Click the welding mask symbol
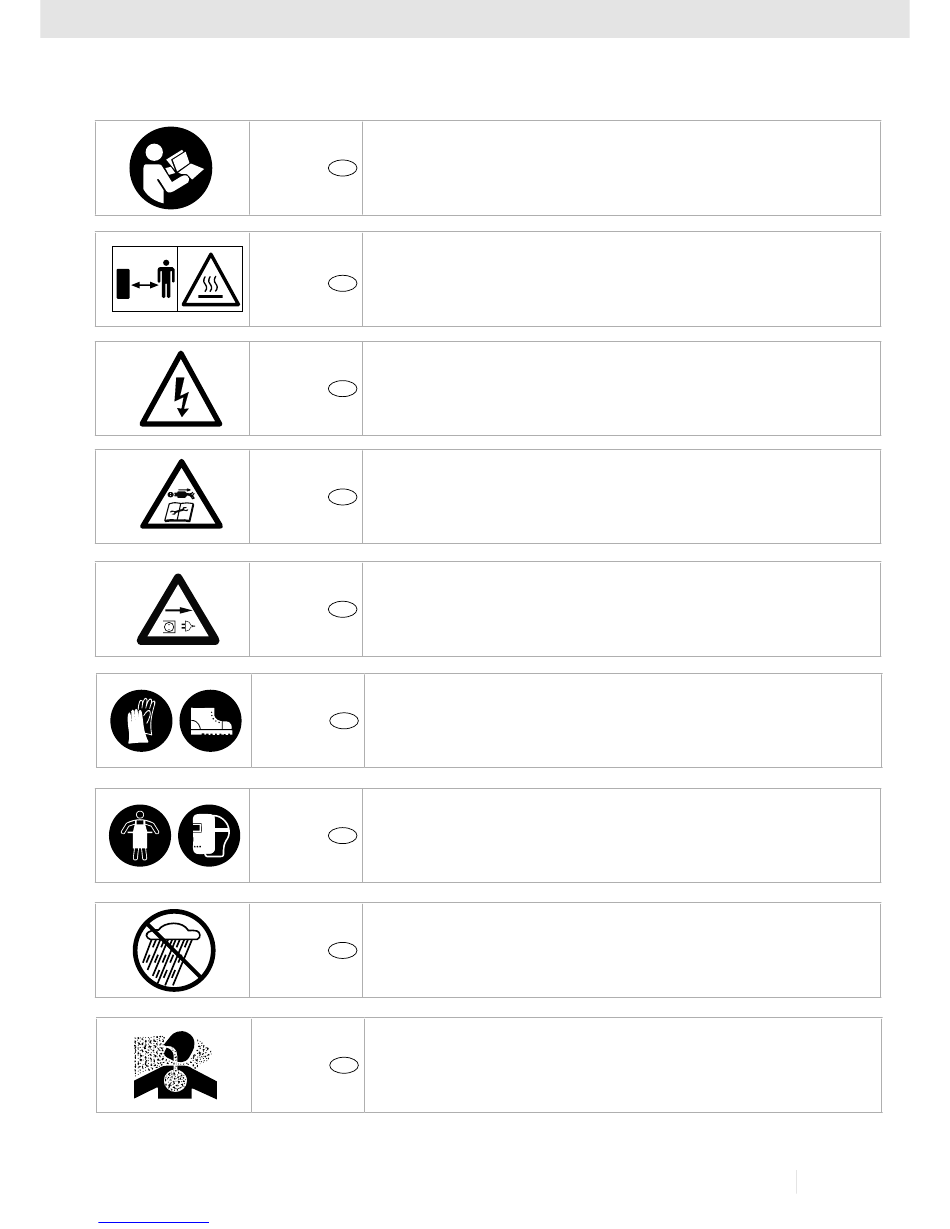This screenshot has height=1229, width=950. [x=209, y=834]
